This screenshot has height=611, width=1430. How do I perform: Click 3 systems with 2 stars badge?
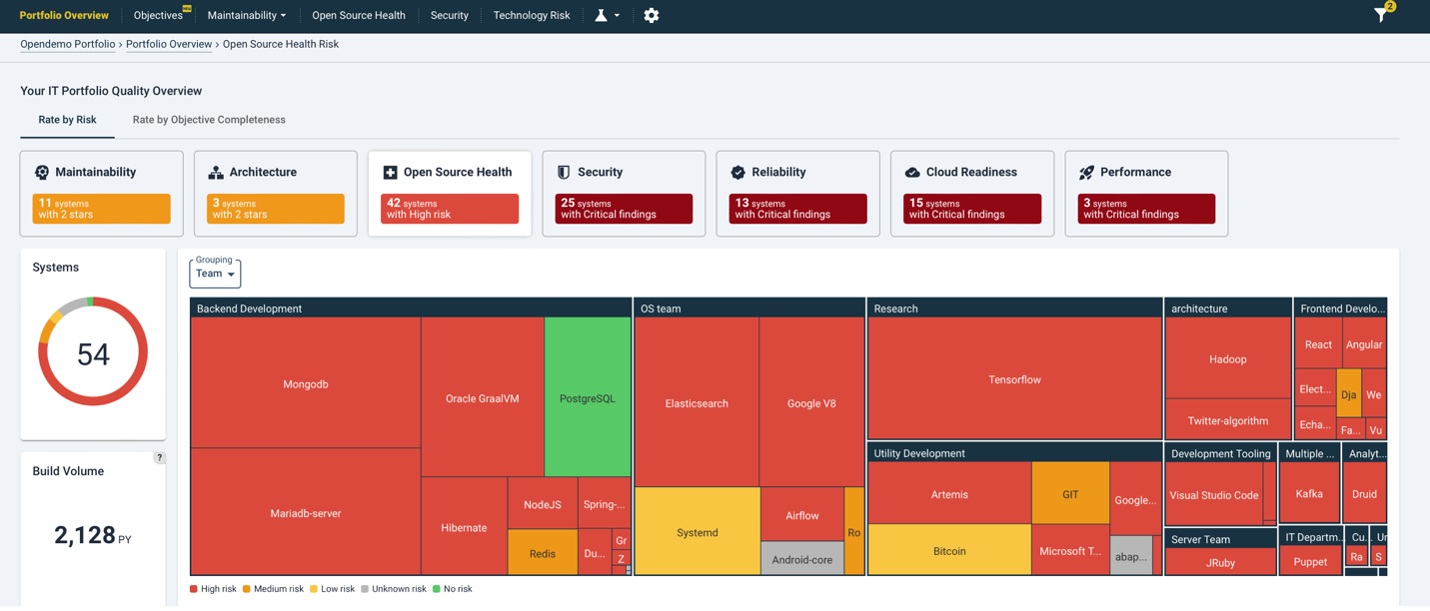pos(275,209)
